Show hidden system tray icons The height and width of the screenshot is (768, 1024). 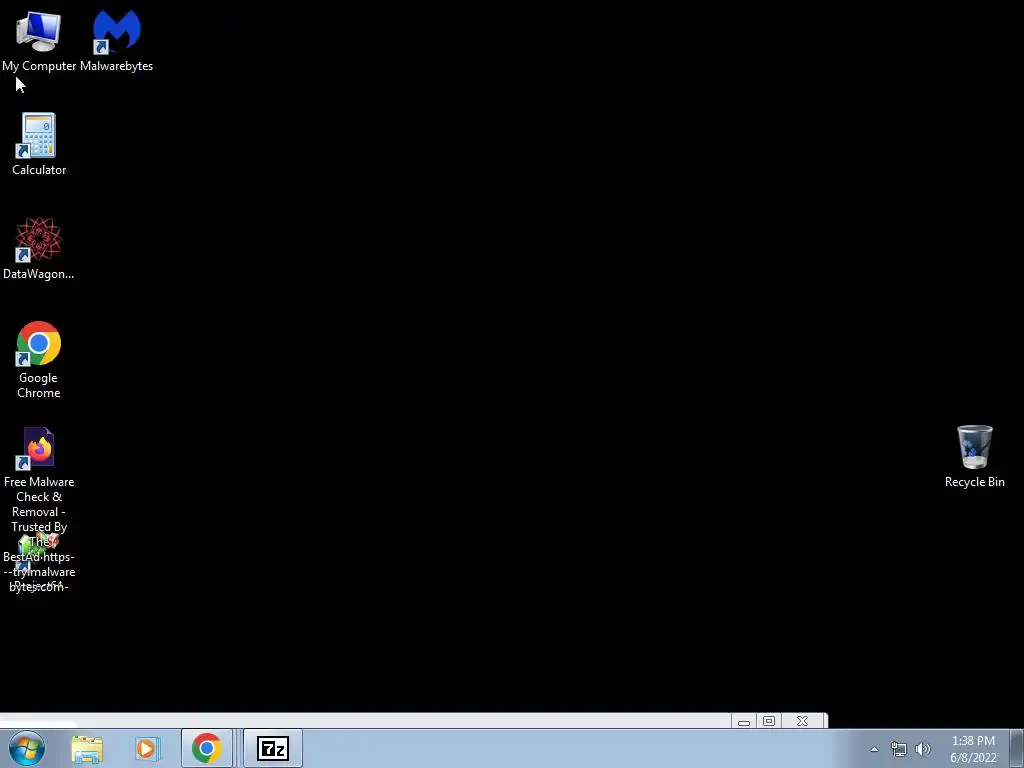pyautogui.click(x=874, y=749)
